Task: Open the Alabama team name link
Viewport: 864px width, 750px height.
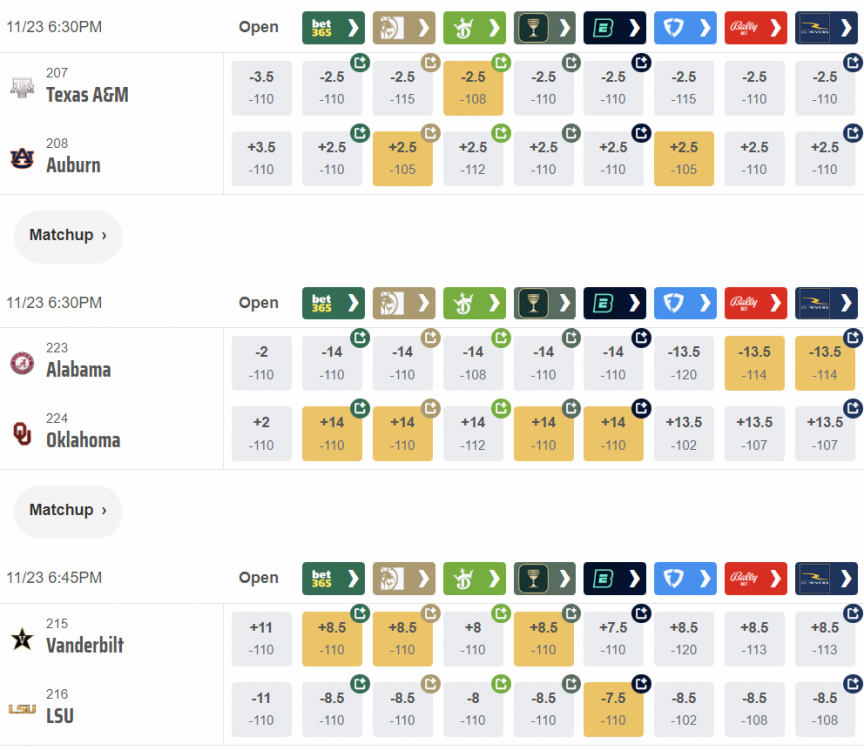Action: [x=78, y=370]
